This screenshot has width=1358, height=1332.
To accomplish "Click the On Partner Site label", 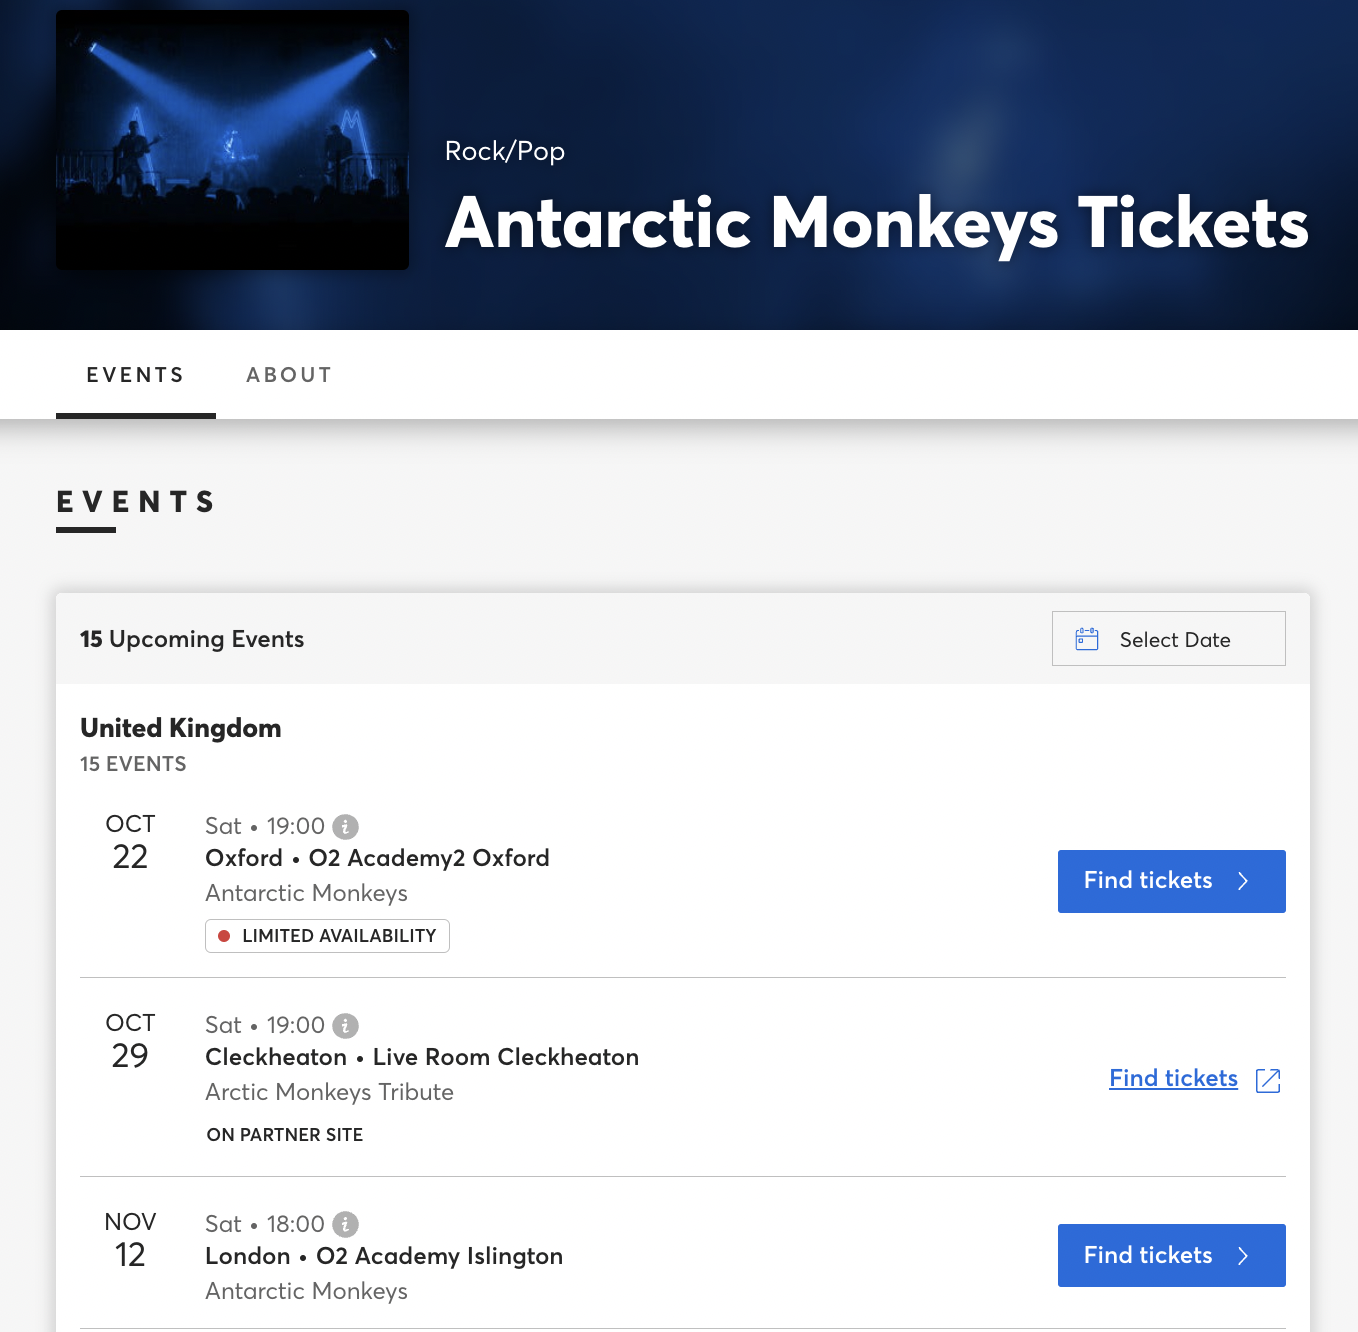I will point(285,1135).
